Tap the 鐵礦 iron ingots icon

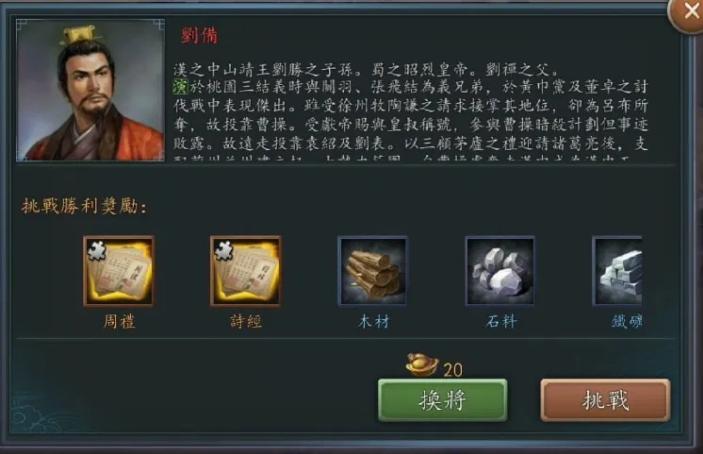pyautogui.click(x=617, y=271)
